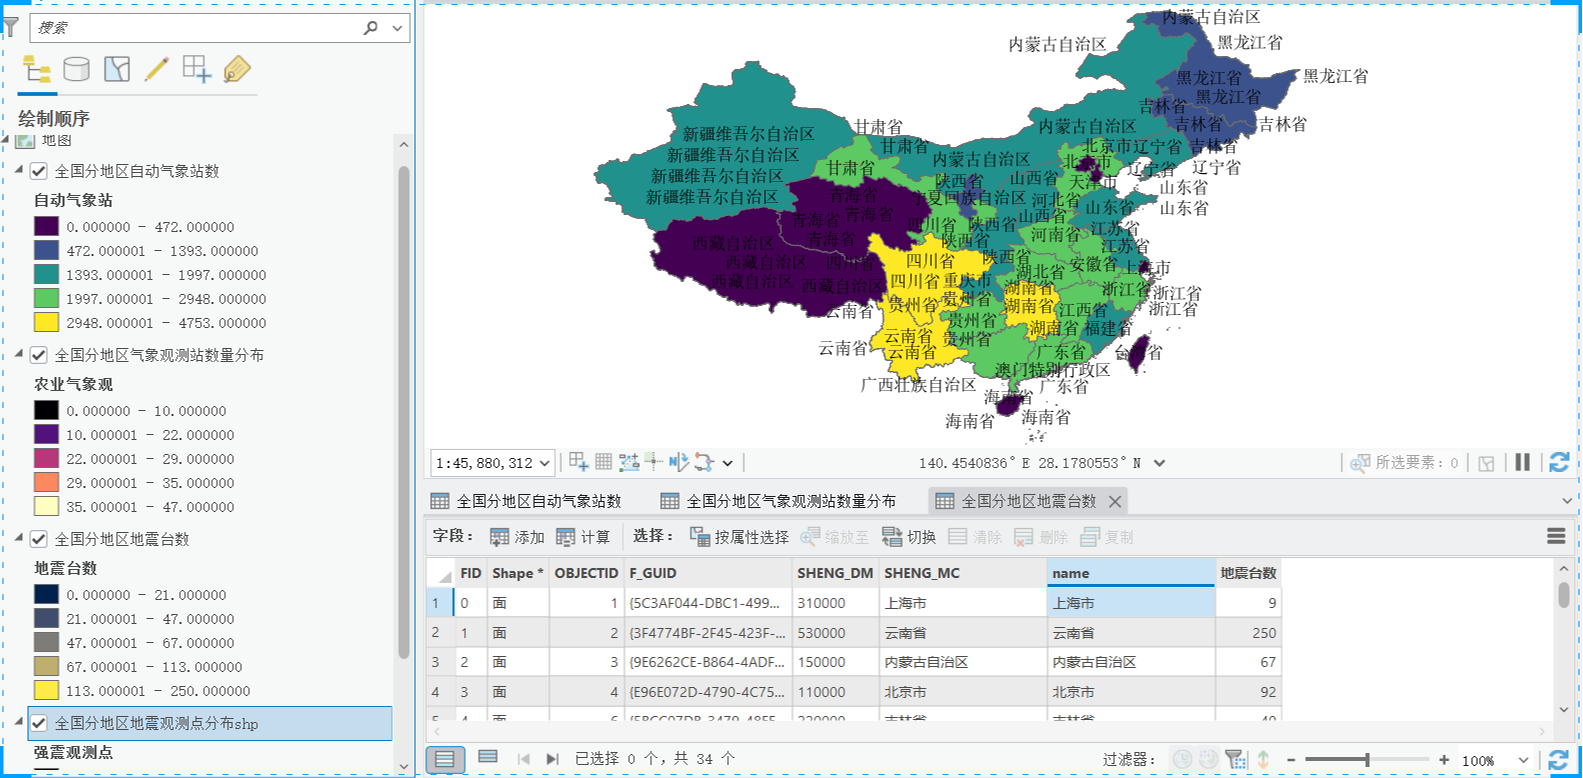1583x778 pixels.
Task: Click the 添加 field button
Action: tap(517, 537)
